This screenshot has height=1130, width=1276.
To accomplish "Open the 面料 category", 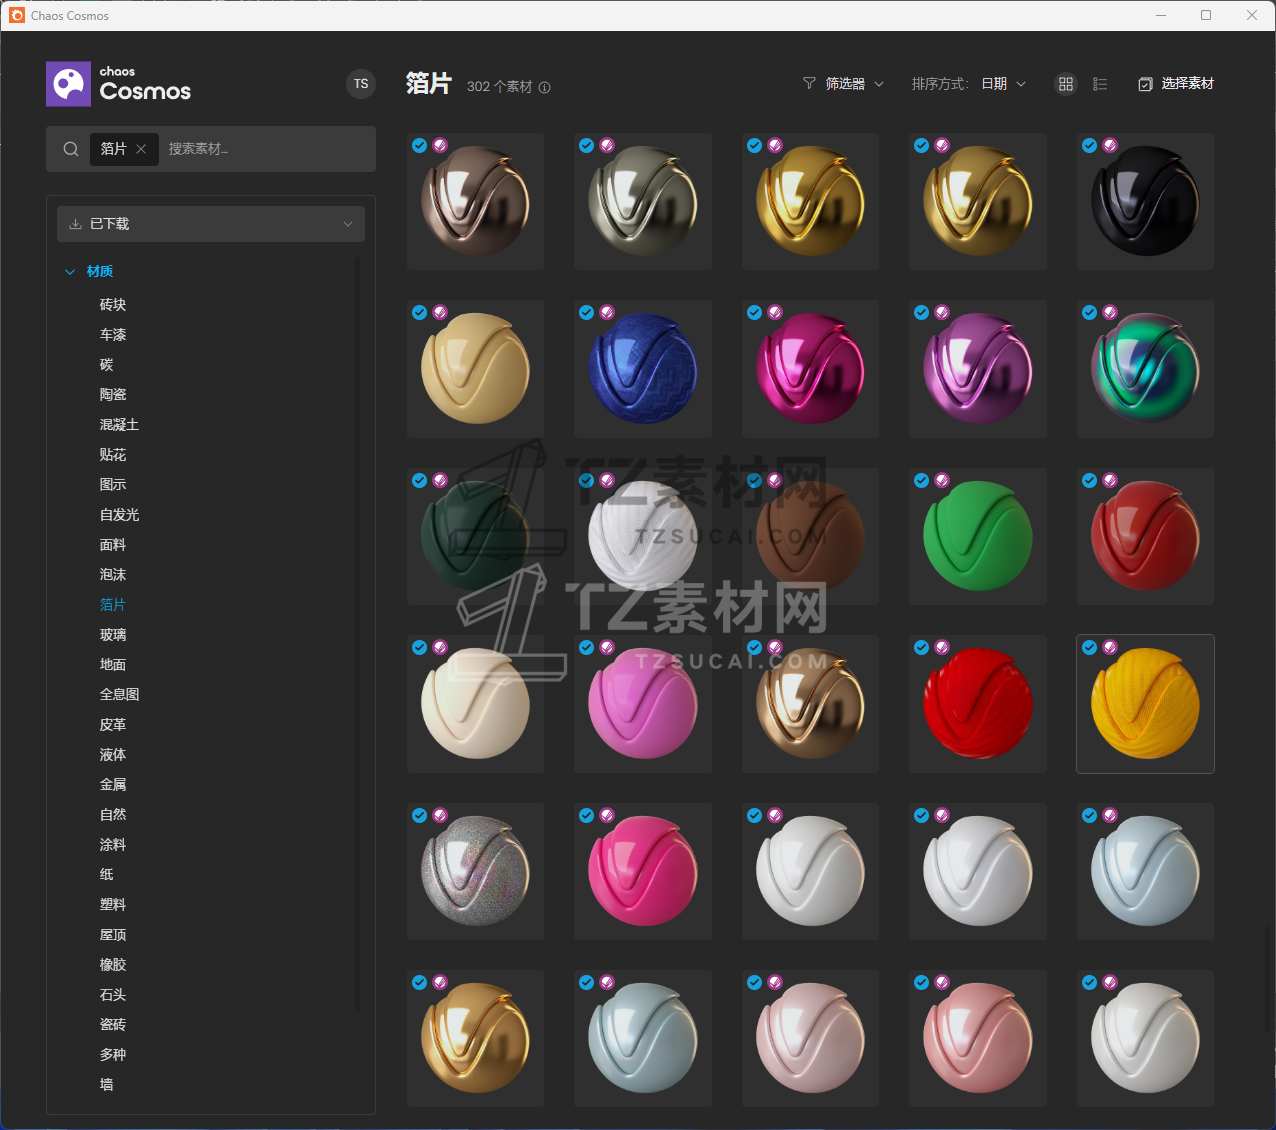I will (113, 545).
